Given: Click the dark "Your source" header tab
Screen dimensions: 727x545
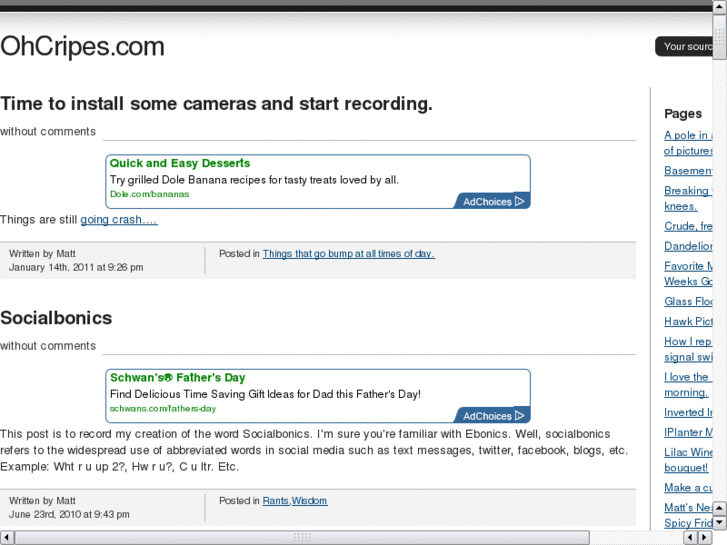Looking at the screenshot, I should pyautogui.click(x=688, y=46).
